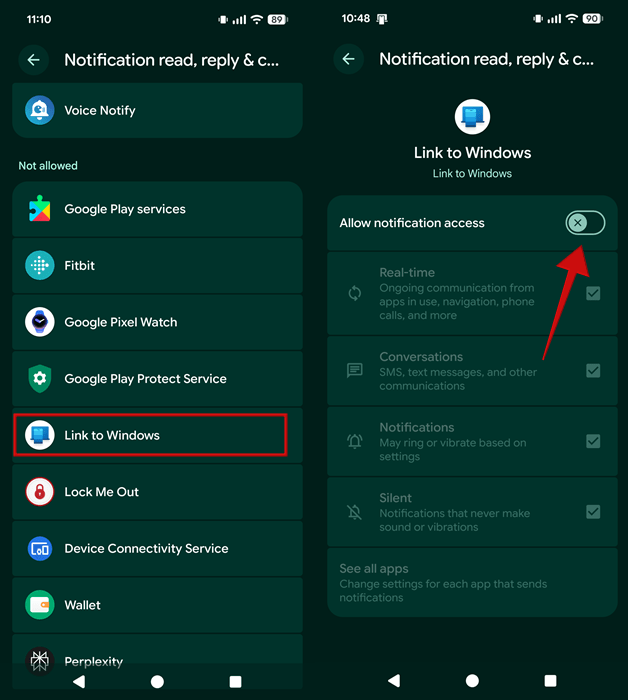Image resolution: width=628 pixels, height=700 pixels.
Task: Tap the Real-time sync arrows icon
Action: tap(355, 293)
